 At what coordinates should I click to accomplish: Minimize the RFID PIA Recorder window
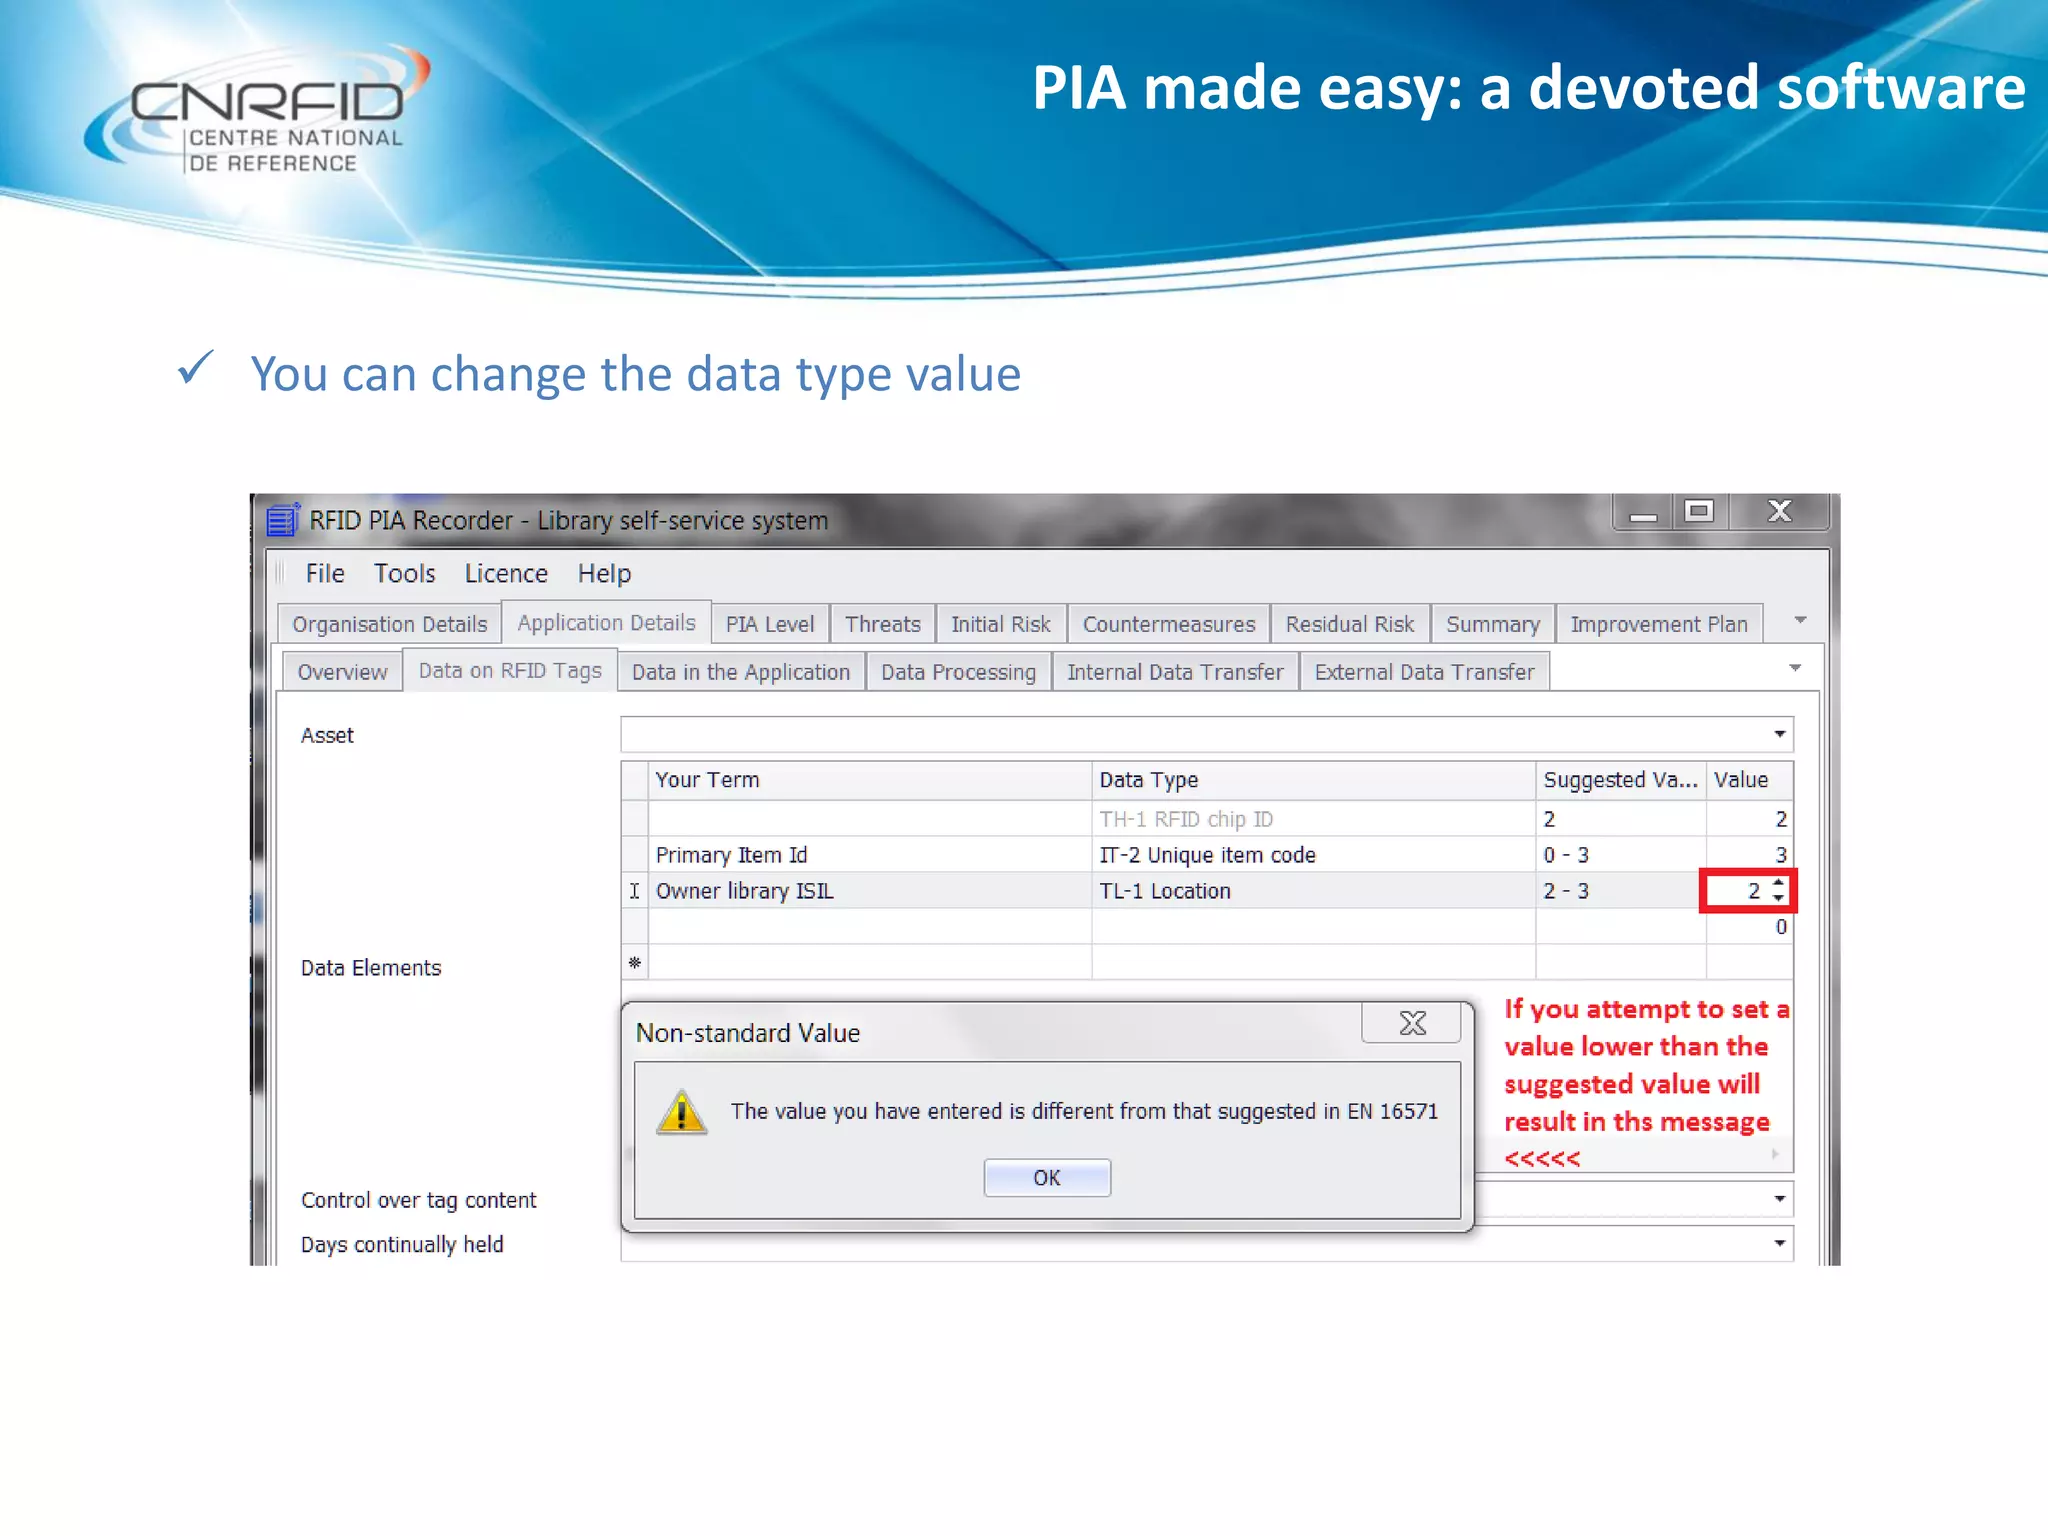pyautogui.click(x=1643, y=513)
